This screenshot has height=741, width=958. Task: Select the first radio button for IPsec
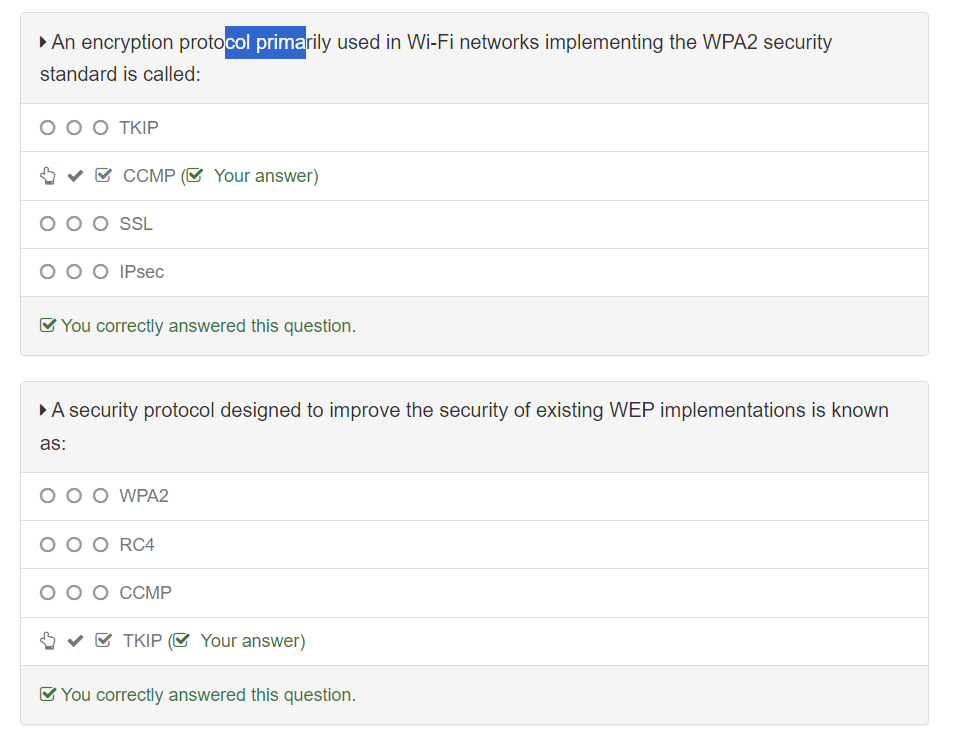coord(47,272)
